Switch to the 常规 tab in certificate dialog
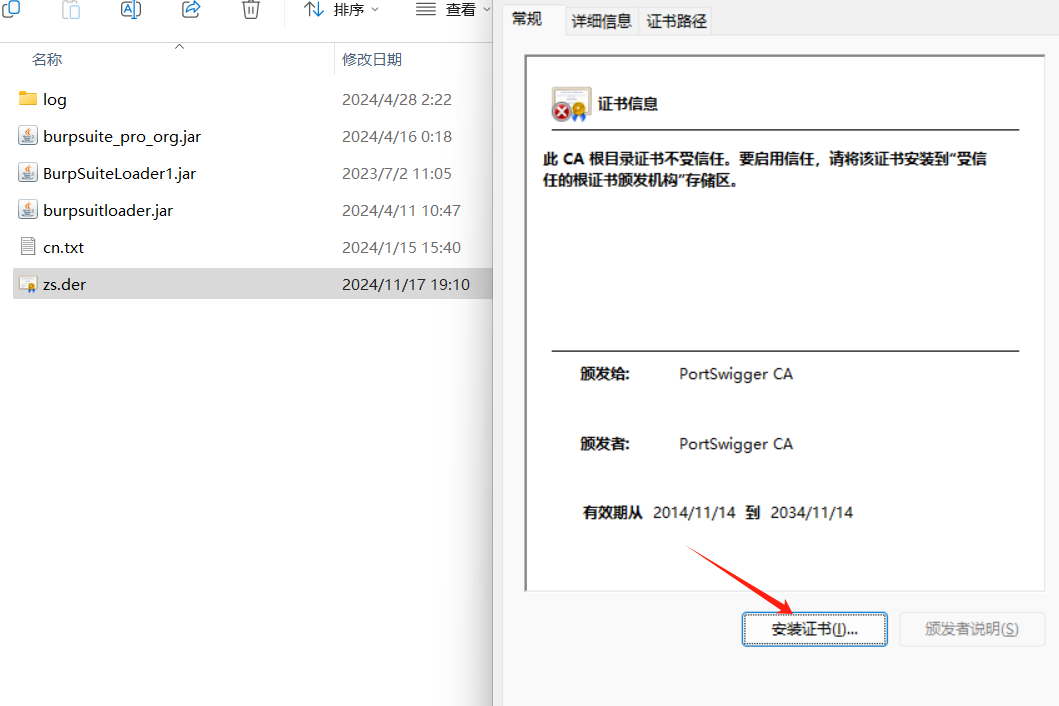This screenshot has width=1059, height=706. 527,20
